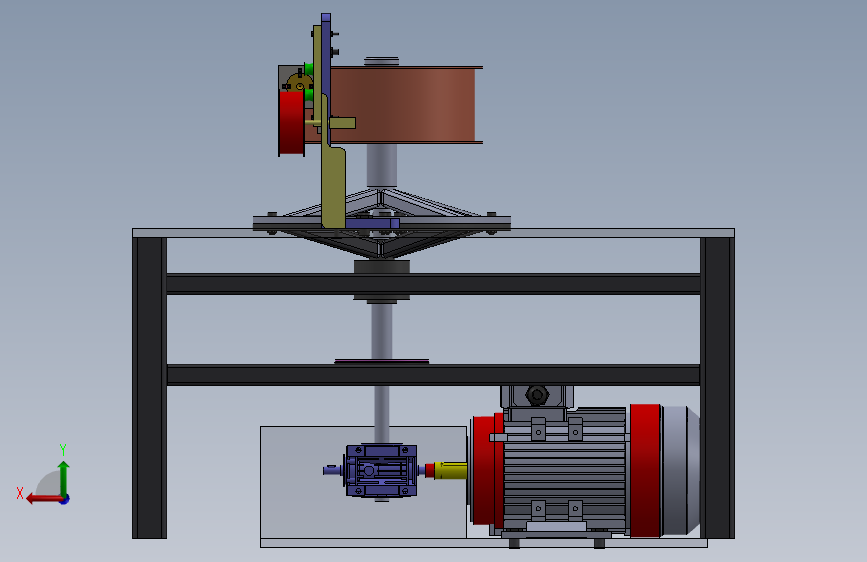Select the lower black horizontal crossbeam
867x562 pixels.
coord(434,375)
